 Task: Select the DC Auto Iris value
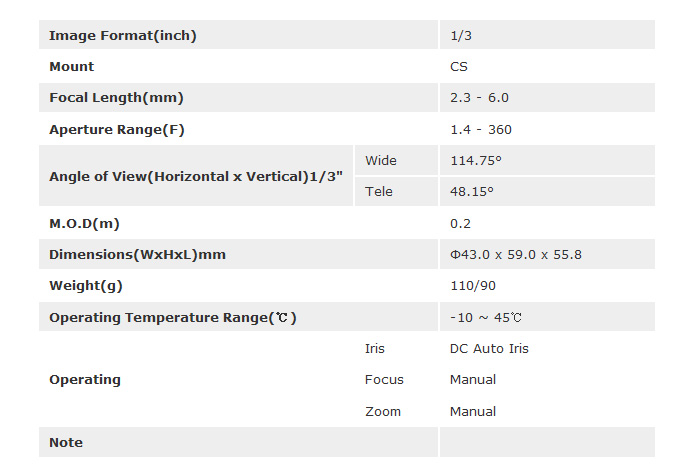tap(489, 348)
